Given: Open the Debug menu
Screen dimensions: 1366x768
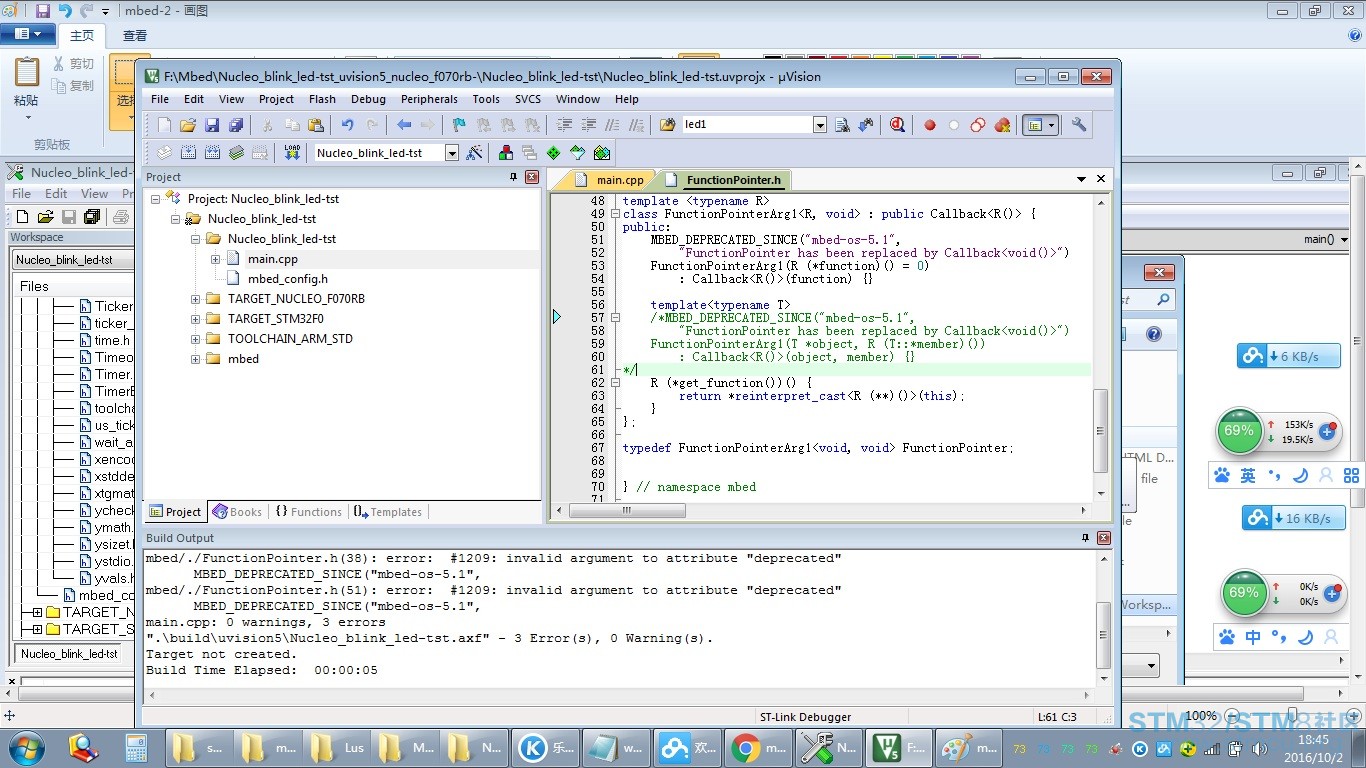Looking at the screenshot, I should 368,99.
